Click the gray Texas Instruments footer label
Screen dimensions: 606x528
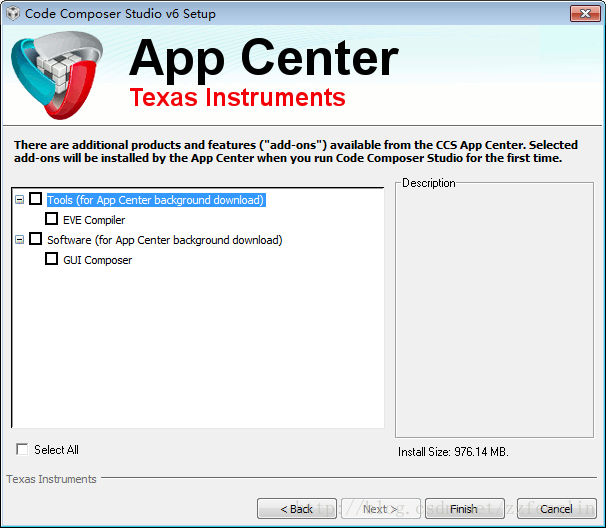(51, 479)
